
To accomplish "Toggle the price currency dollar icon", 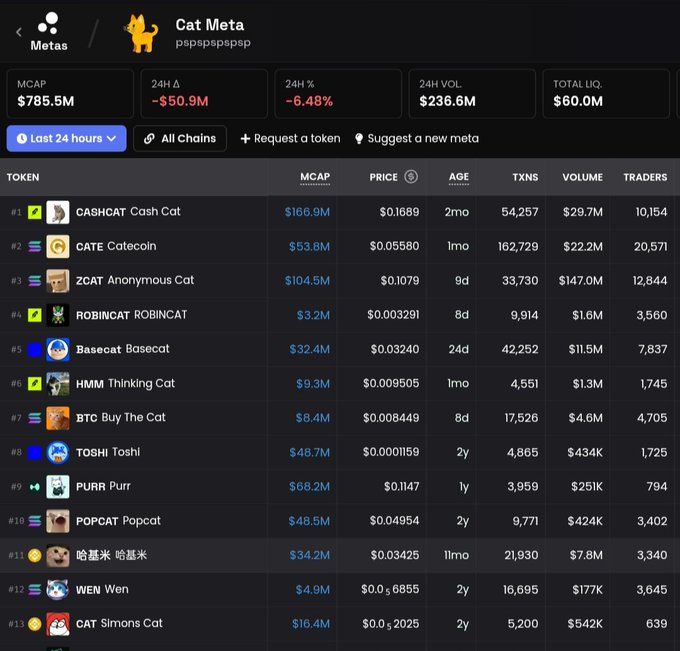I will [x=411, y=177].
